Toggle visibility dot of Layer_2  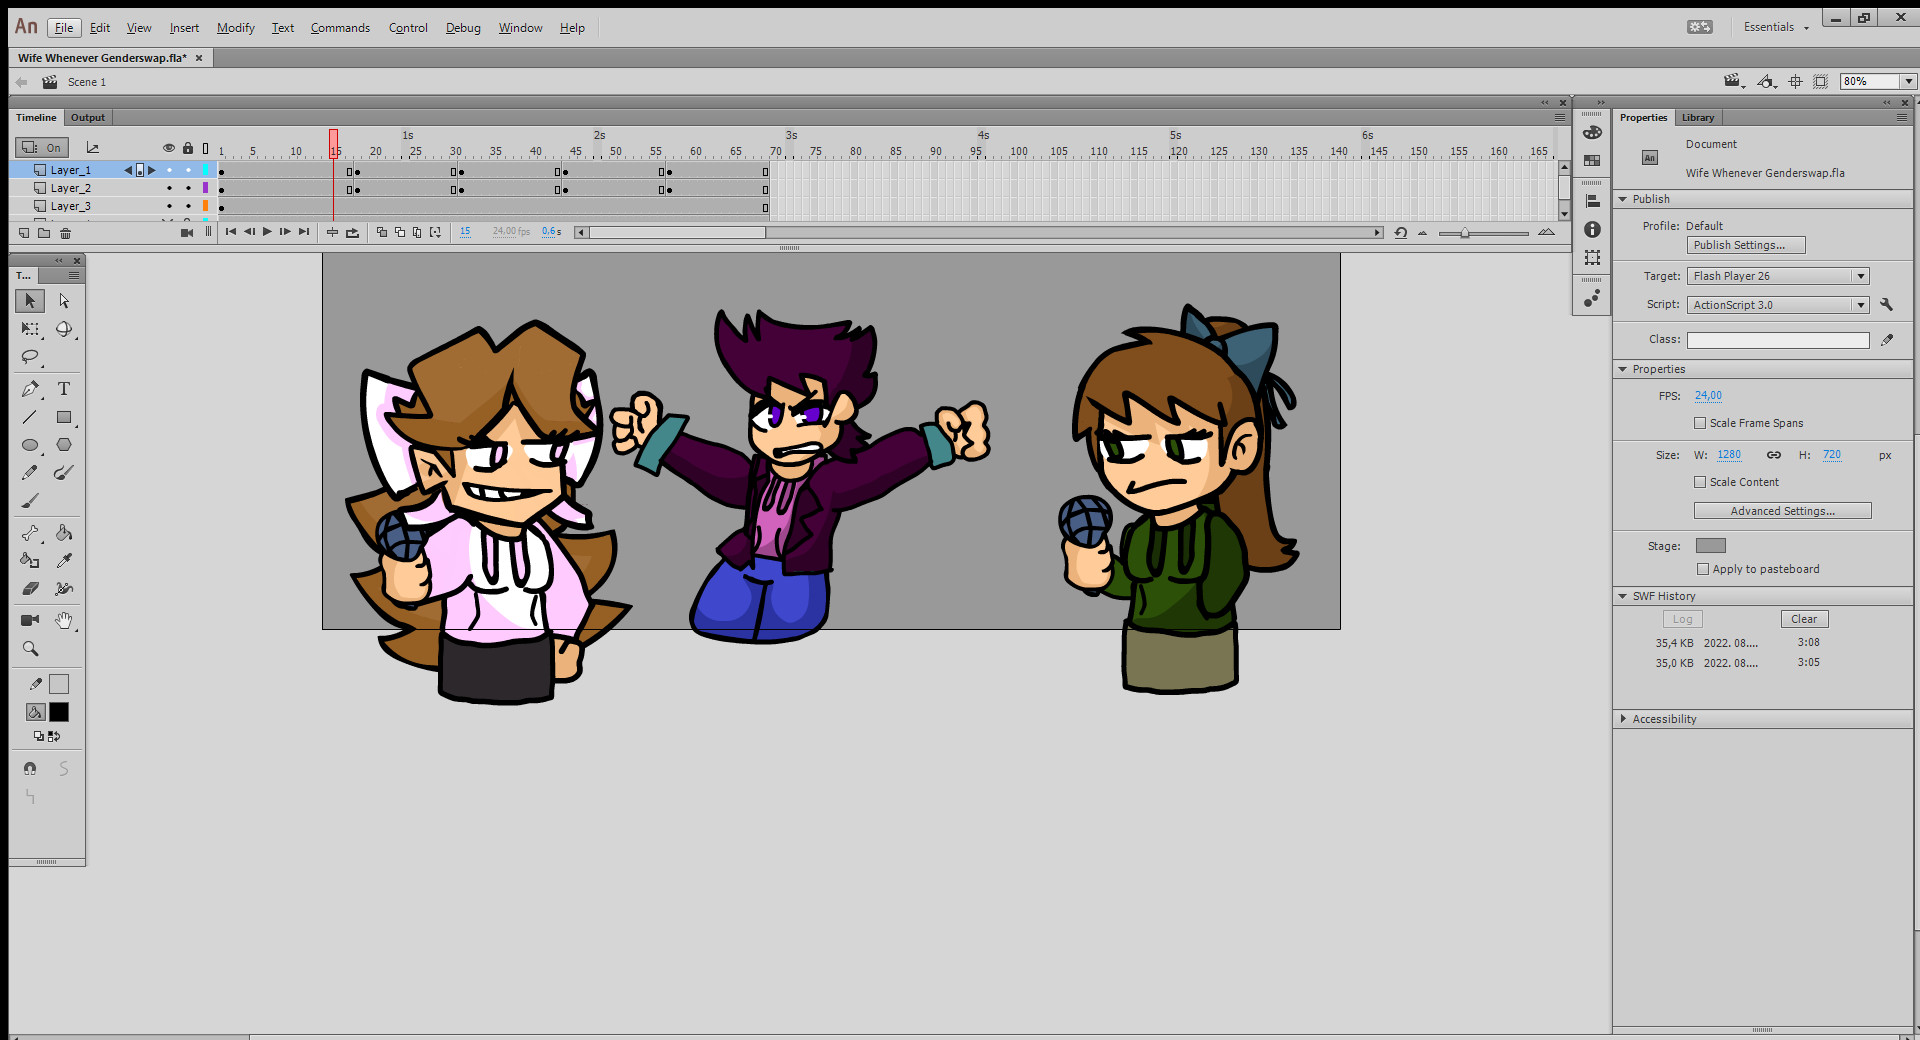[x=169, y=188]
